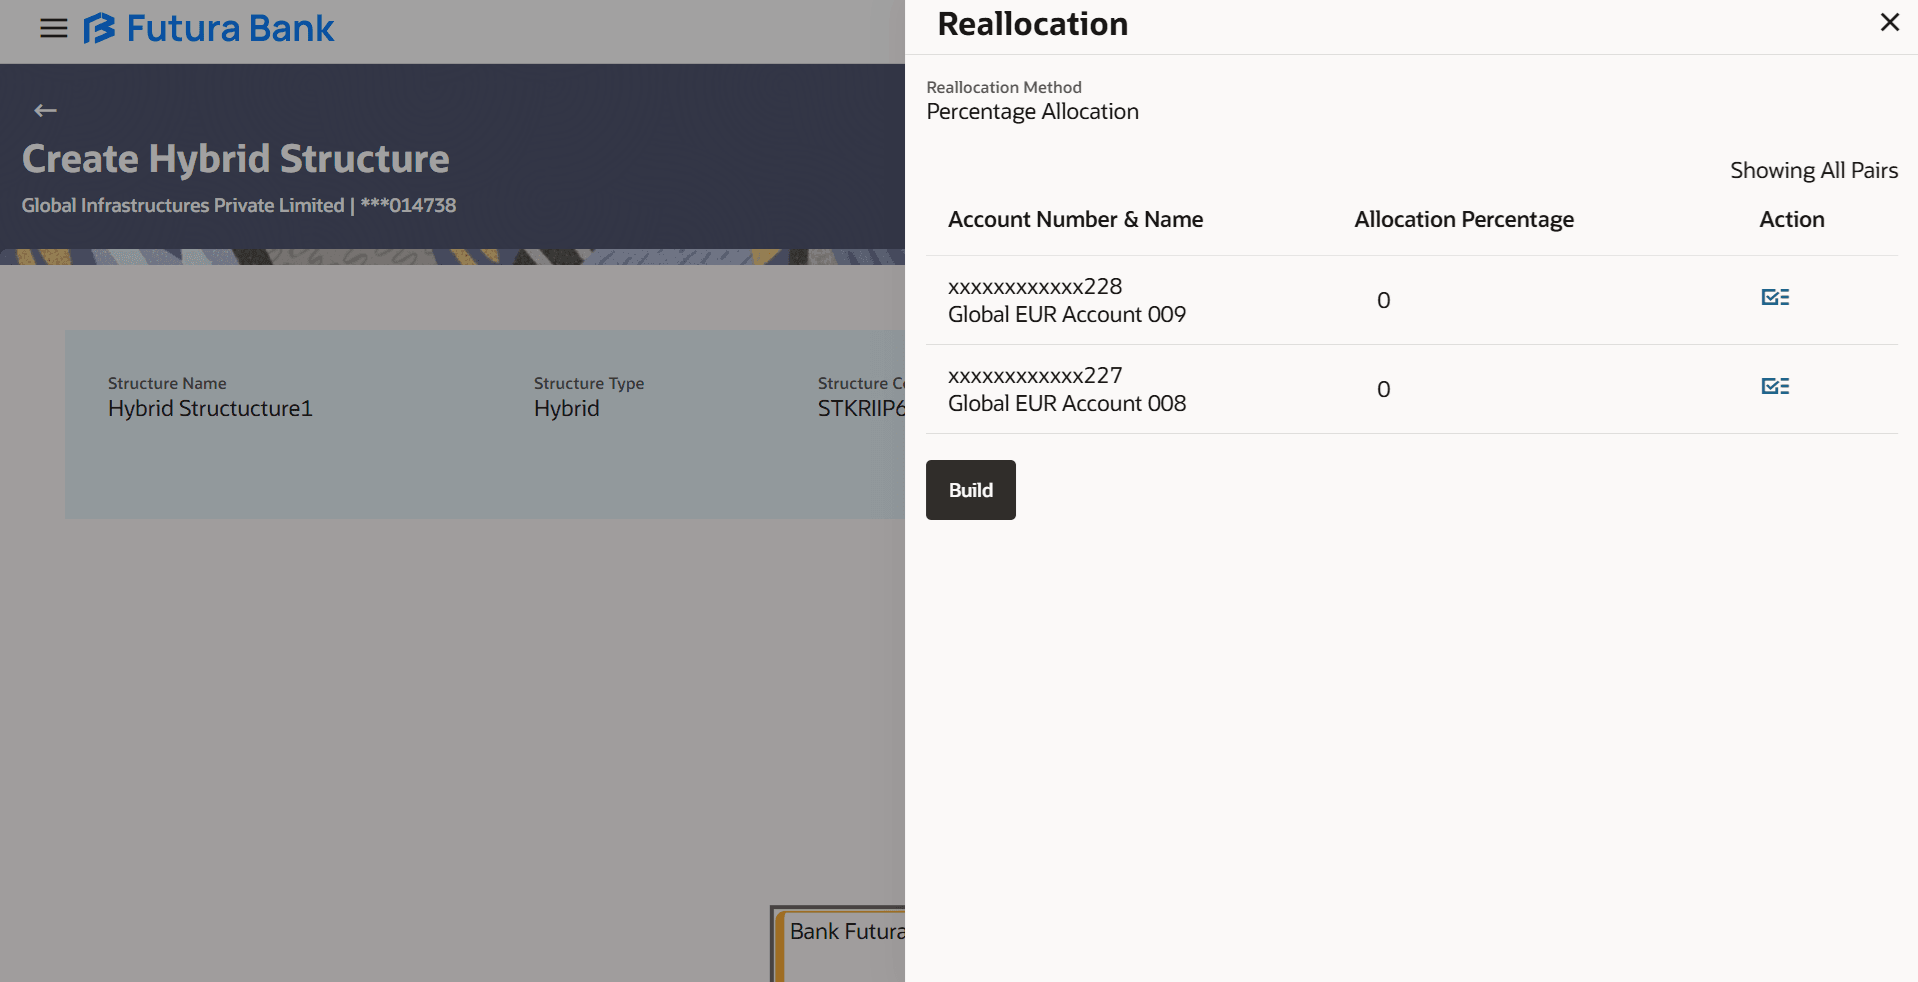Click the Structure Type label
This screenshot has width=1918, height=982.
point(589,384)
